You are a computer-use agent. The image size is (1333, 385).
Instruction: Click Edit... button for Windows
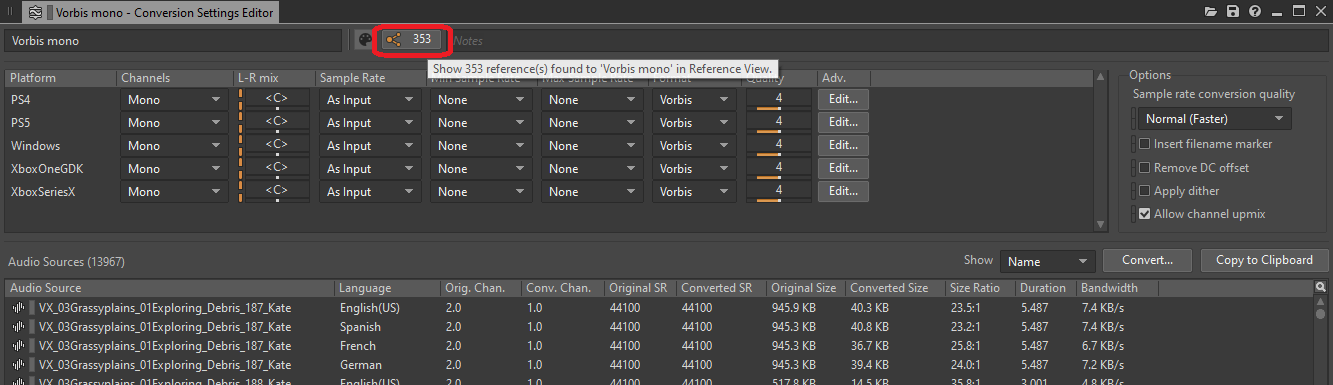click(x=843, y=145)
